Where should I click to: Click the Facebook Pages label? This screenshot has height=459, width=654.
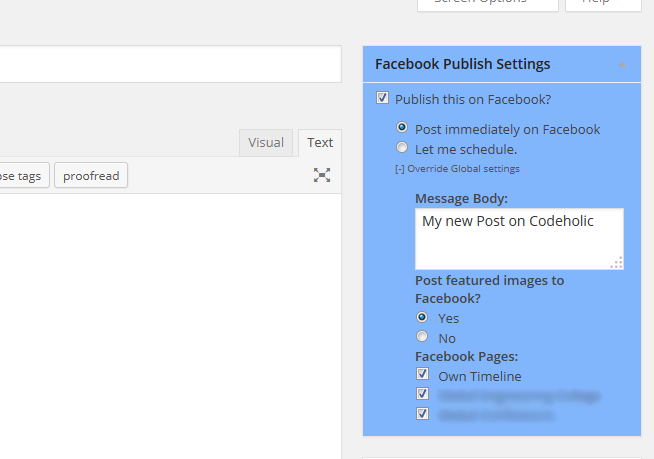pyautogui.click(x=466, y=357)
